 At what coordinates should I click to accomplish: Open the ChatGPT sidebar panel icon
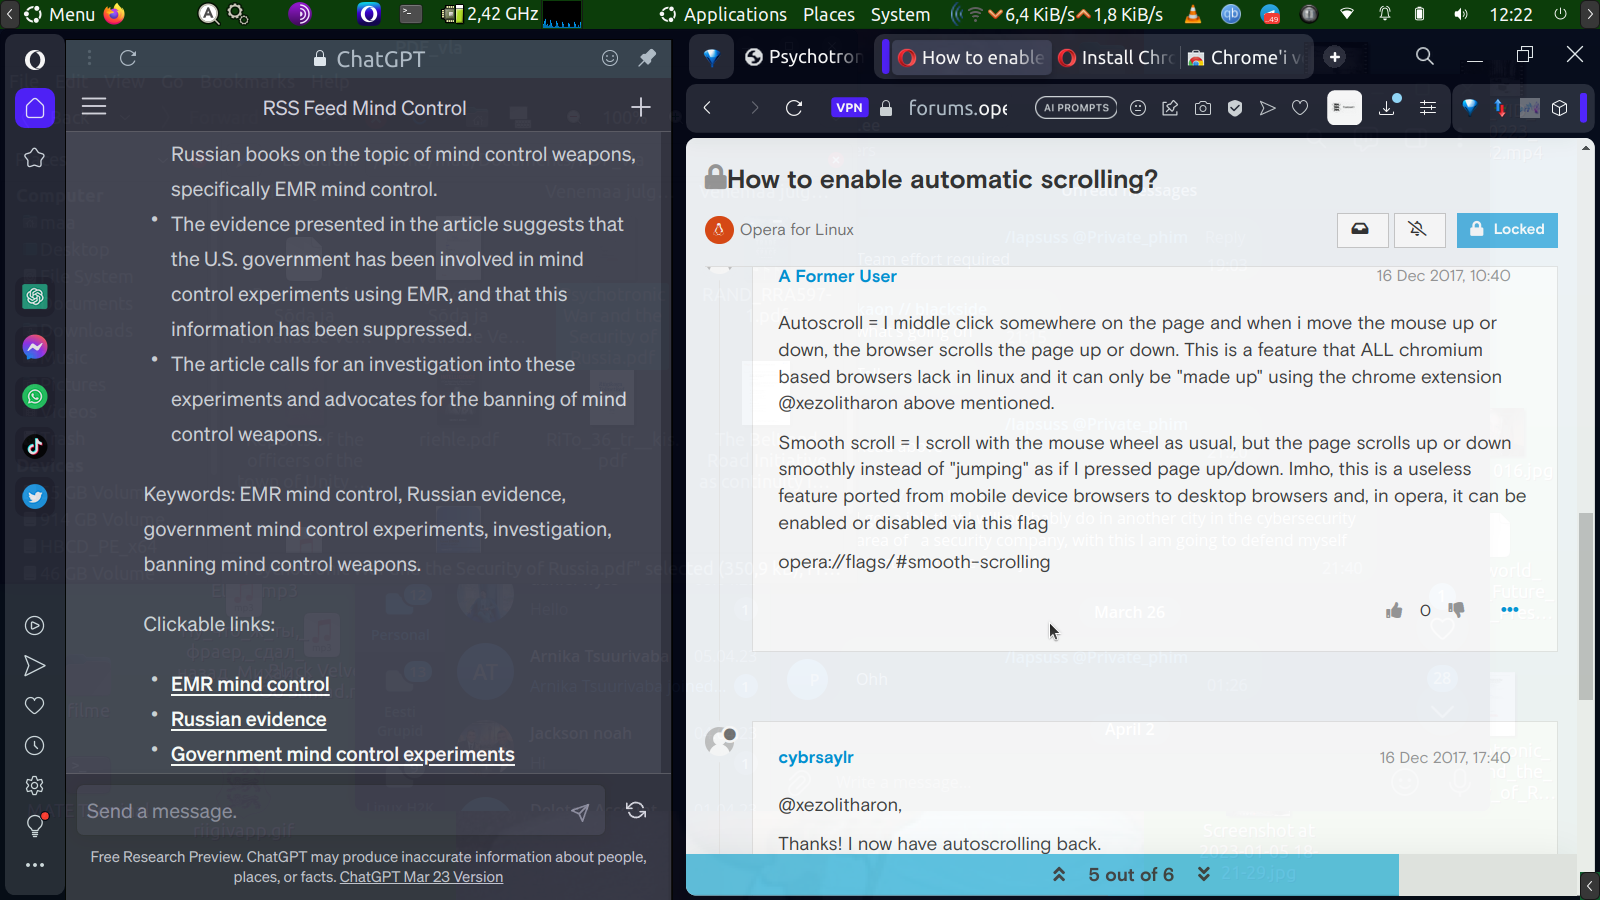(35, 297)
